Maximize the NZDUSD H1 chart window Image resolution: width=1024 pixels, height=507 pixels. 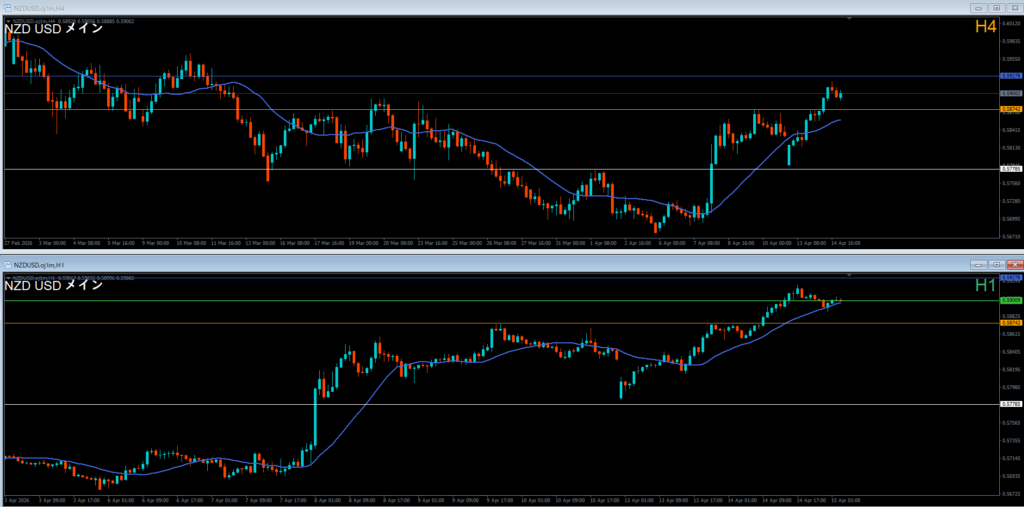995,264
